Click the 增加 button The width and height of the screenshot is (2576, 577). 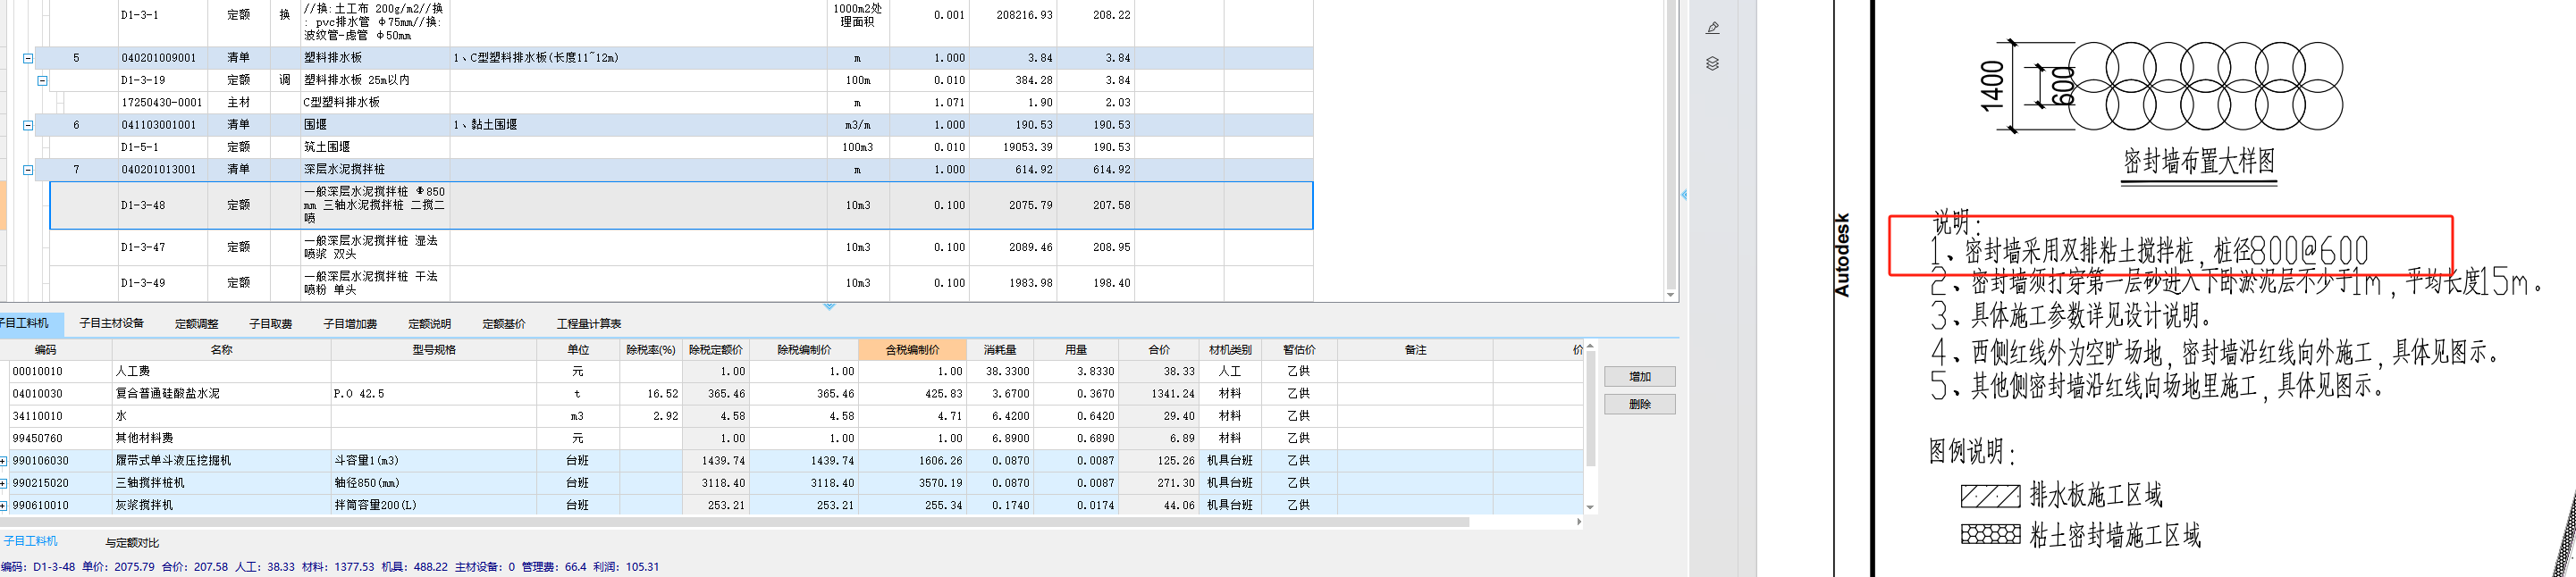pyautogui.click(x=1639, y=377)
